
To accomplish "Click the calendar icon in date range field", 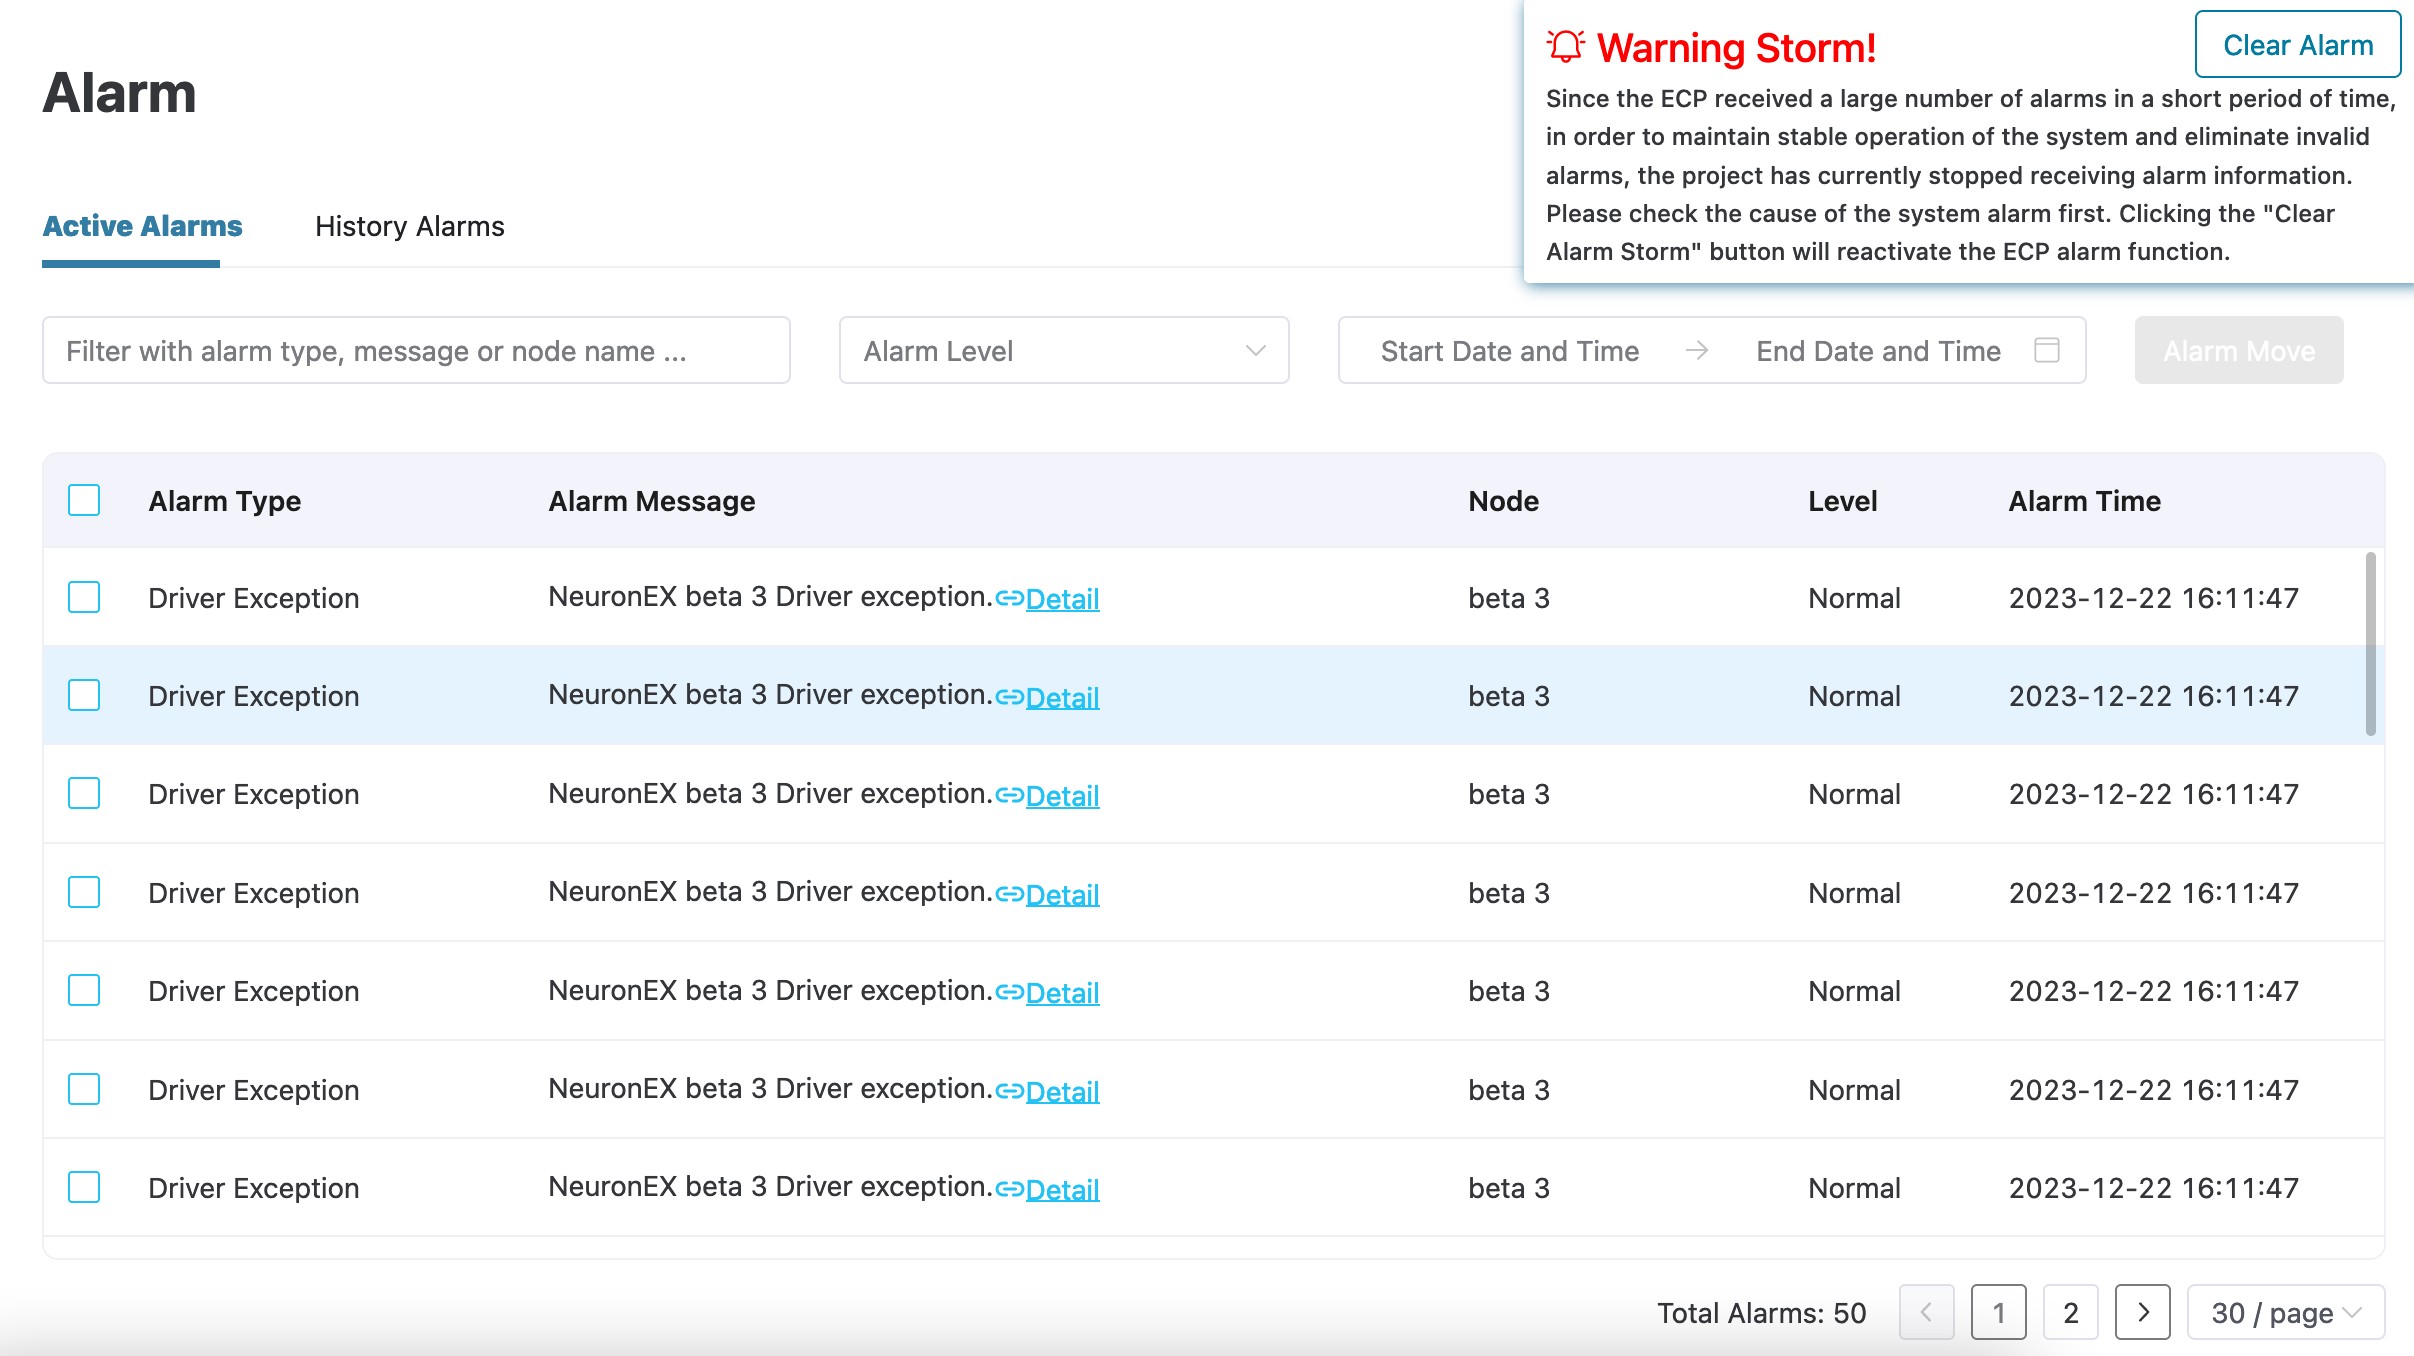I will 2047,350.
